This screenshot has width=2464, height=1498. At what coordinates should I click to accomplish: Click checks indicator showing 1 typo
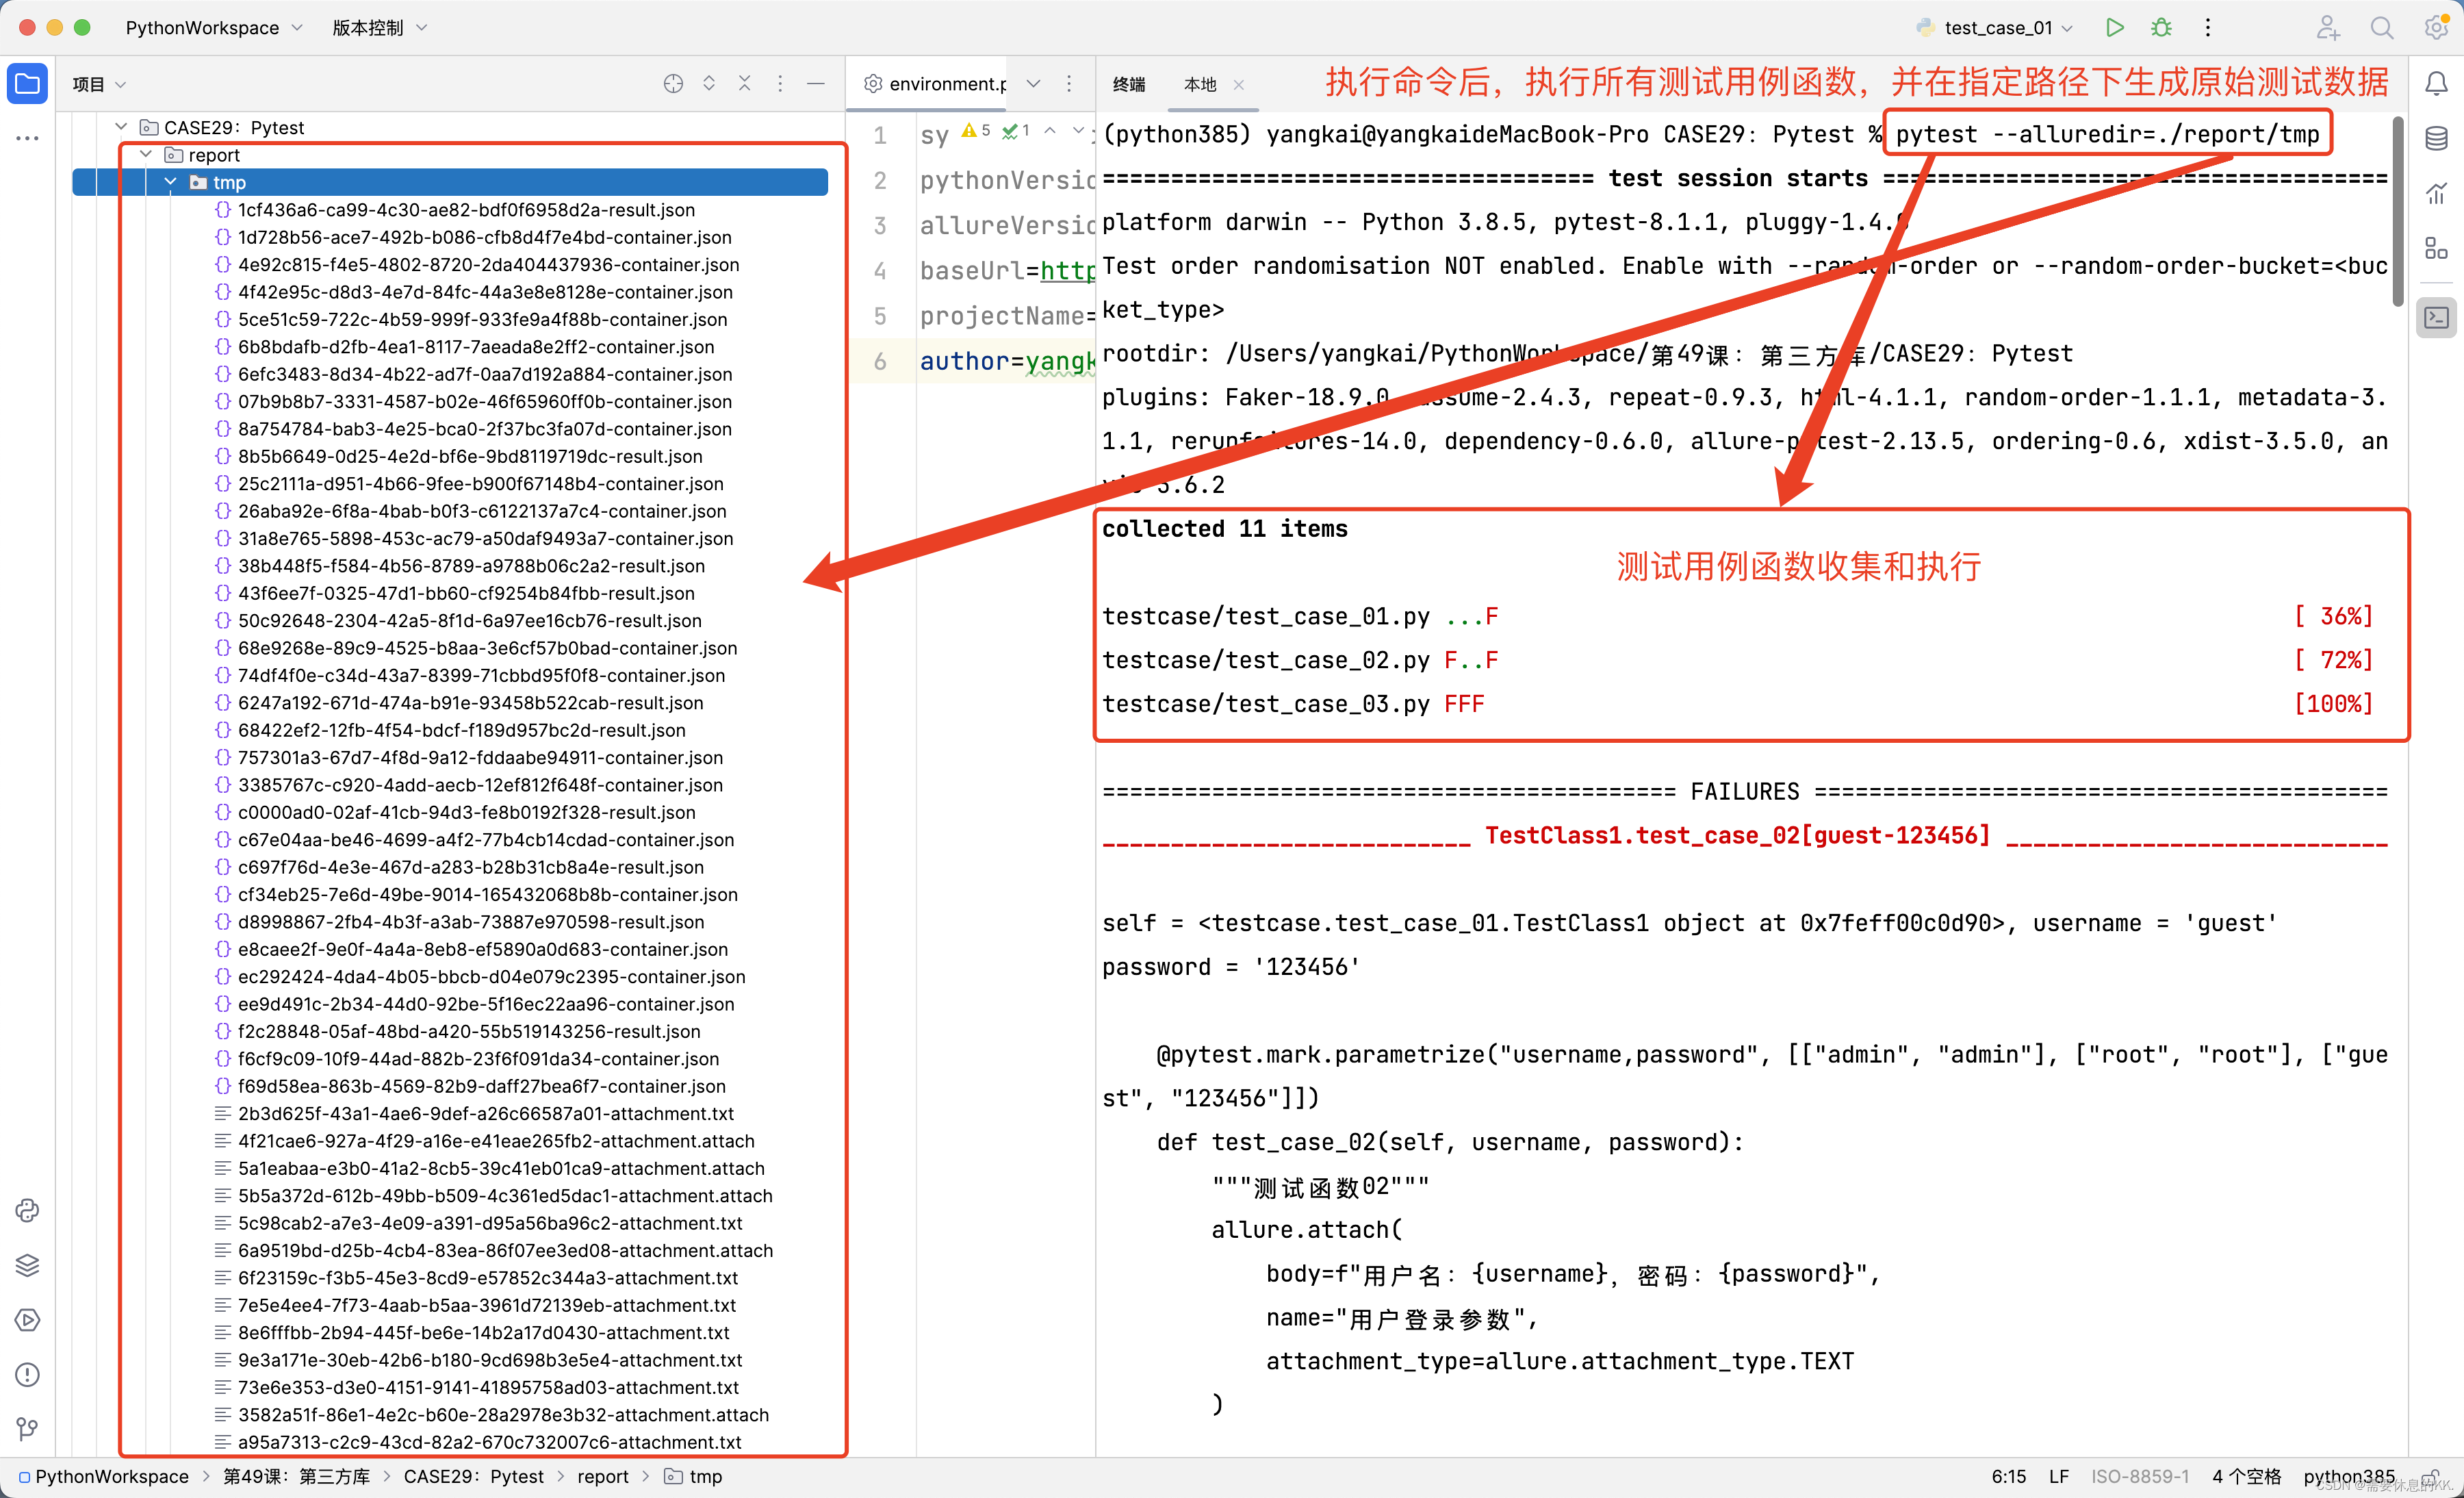coord(1016,130)
